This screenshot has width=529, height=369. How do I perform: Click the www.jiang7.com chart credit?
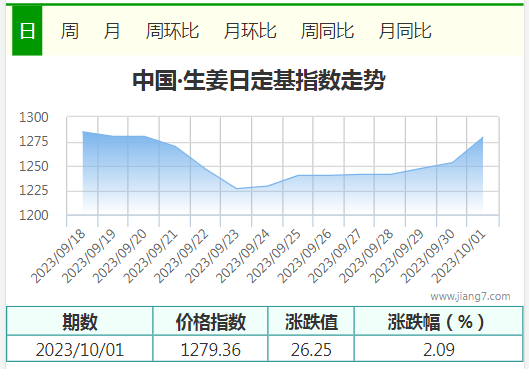pyautogui.click(x=470, y=296)
